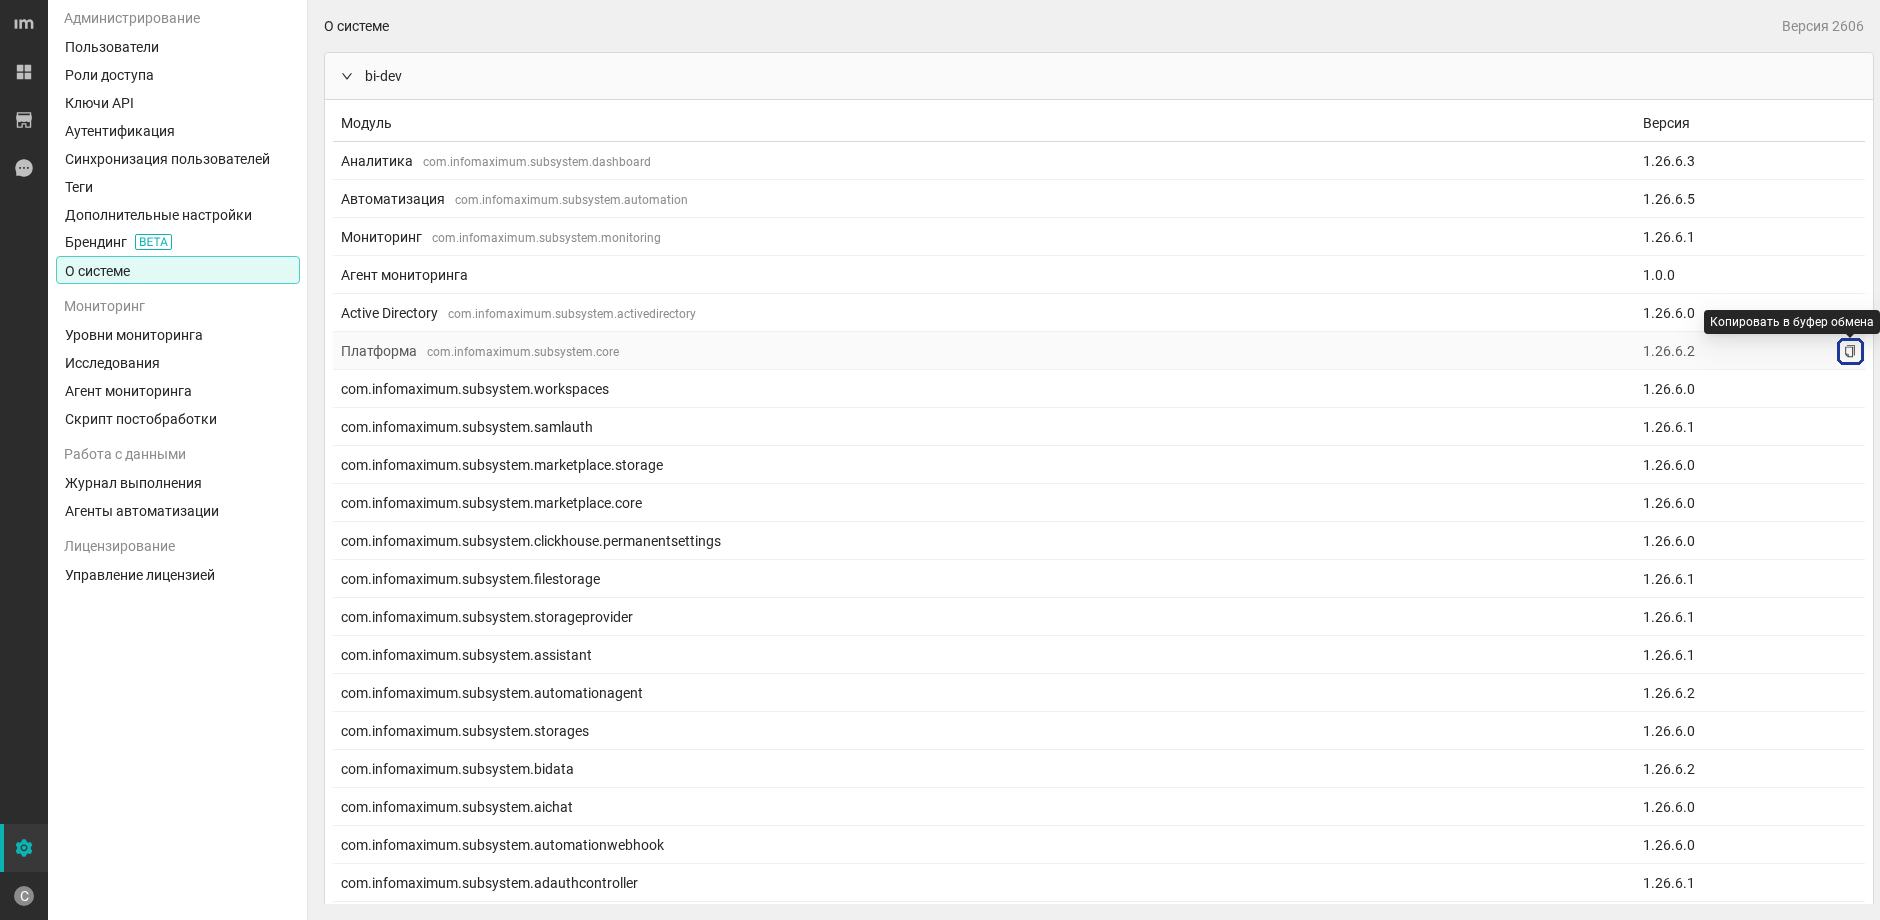Select com.infomaximum.subsystem.aichat row
The width and height of the screenshot is (1880, 920).
pos(1098,807)
